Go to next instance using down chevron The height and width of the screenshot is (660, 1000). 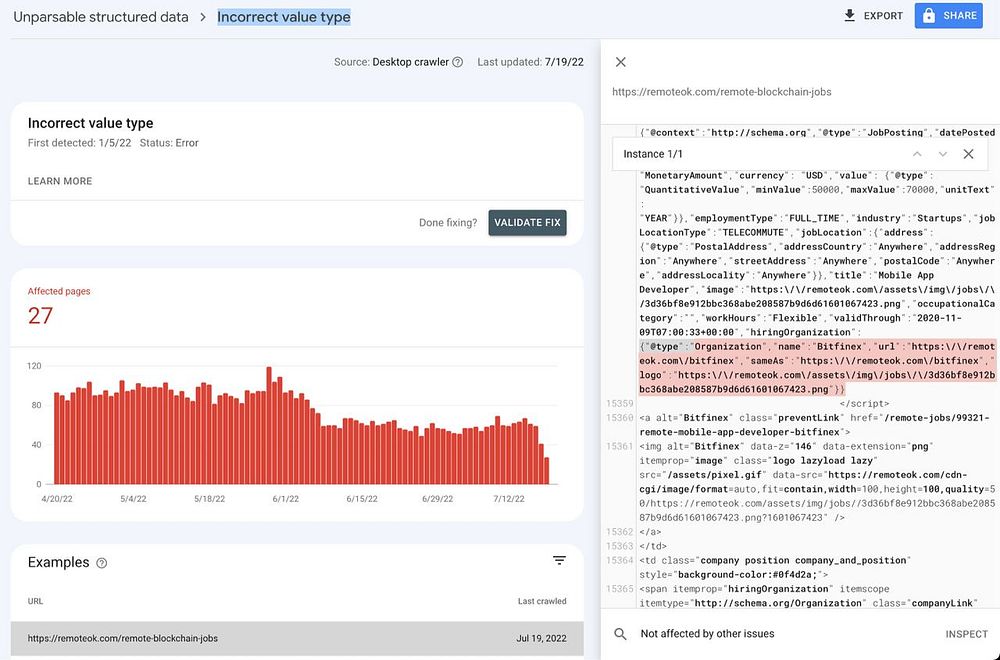[942, 154]
